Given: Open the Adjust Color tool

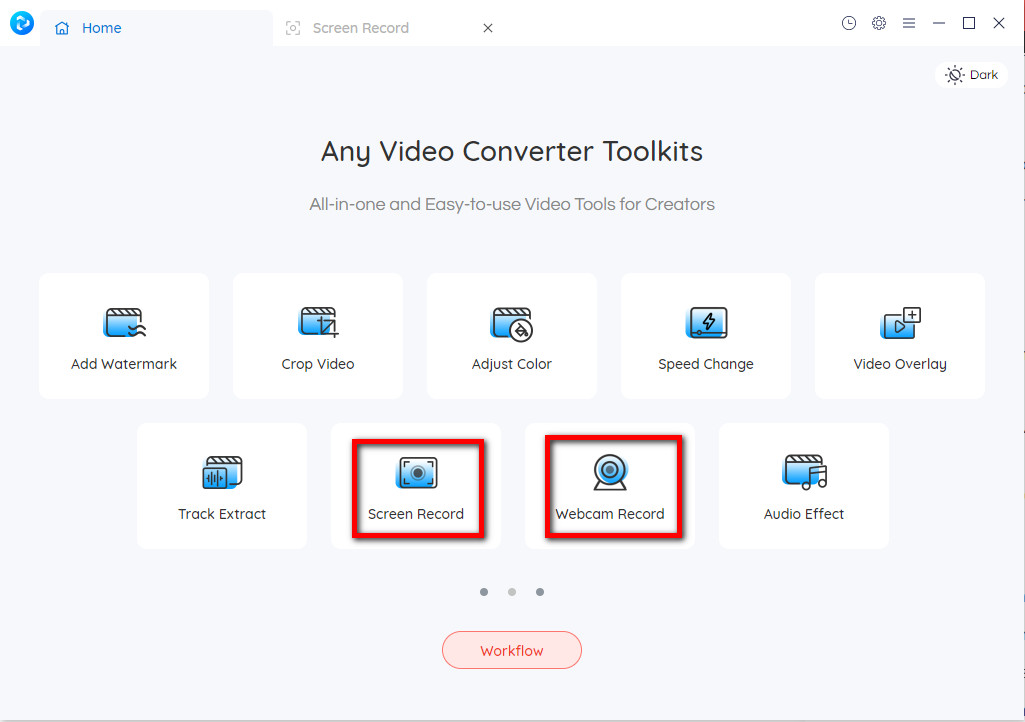Looking at the screenshot, I should (x=511, y=335).
